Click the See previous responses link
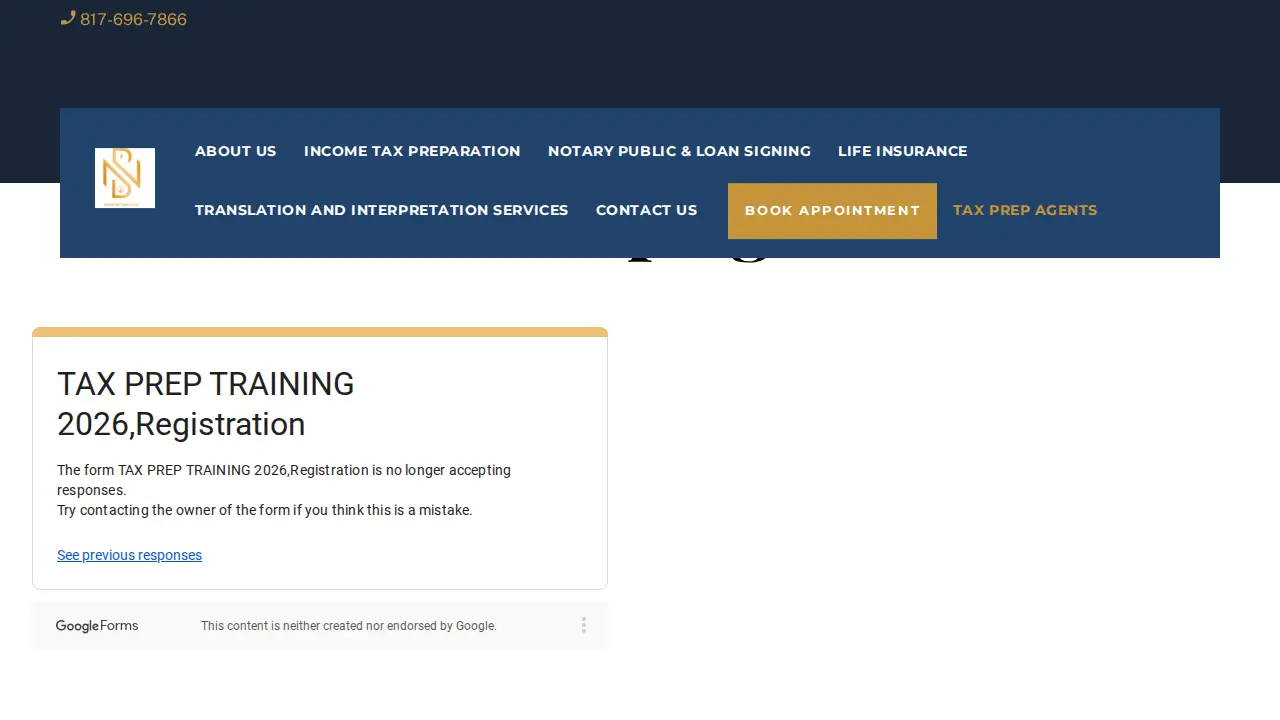 129,555
